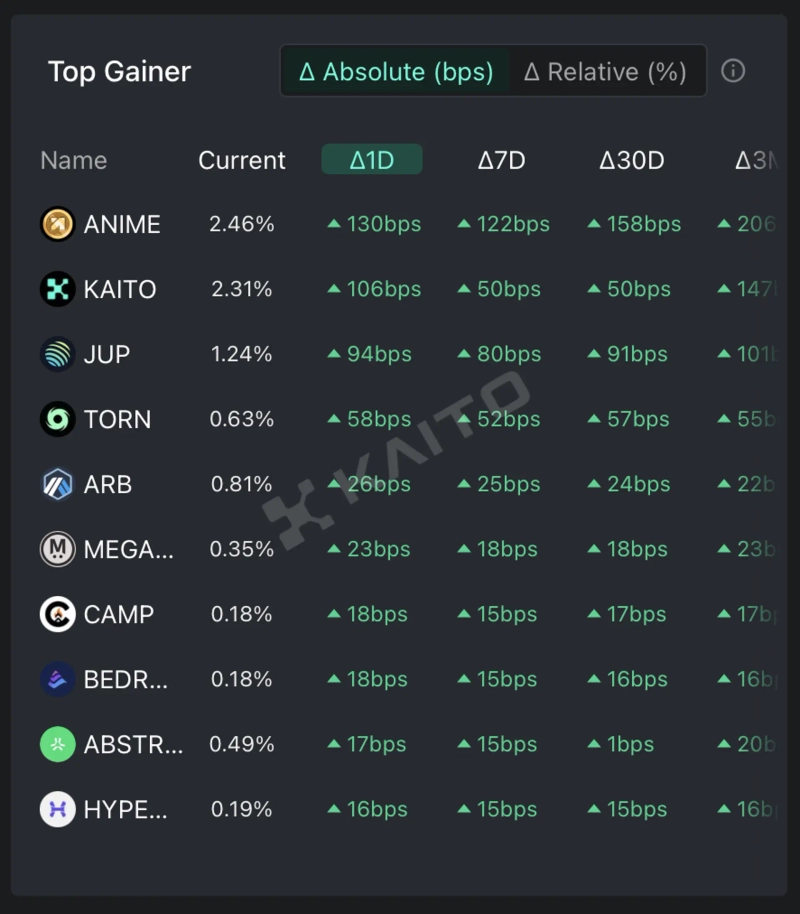Click the Current column header
Screen dimensions: 800x914
pos(242,160)
